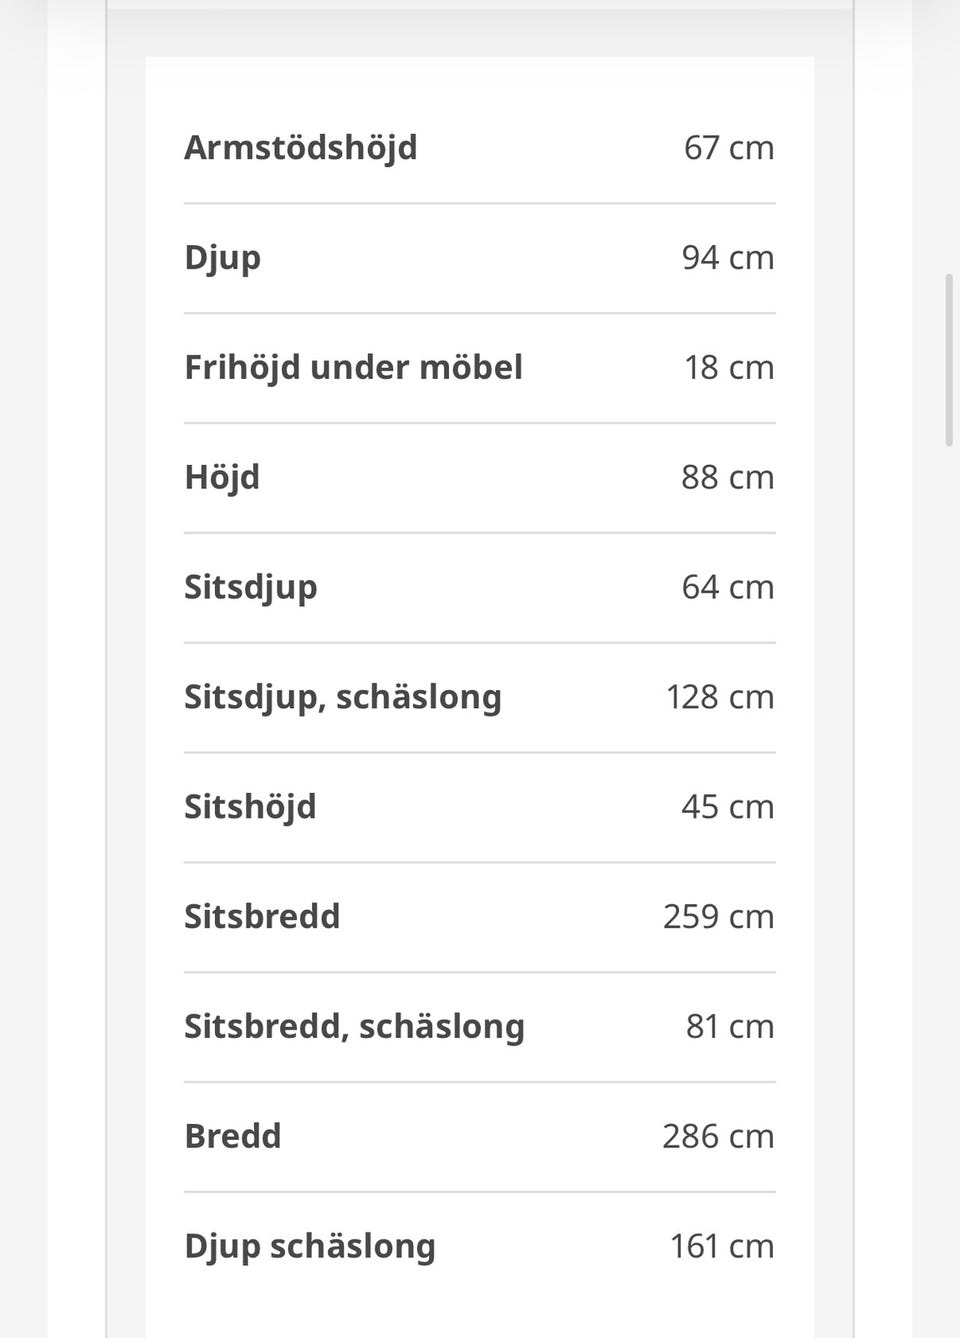Click the 18 cm clearance value

coord(729,368)
